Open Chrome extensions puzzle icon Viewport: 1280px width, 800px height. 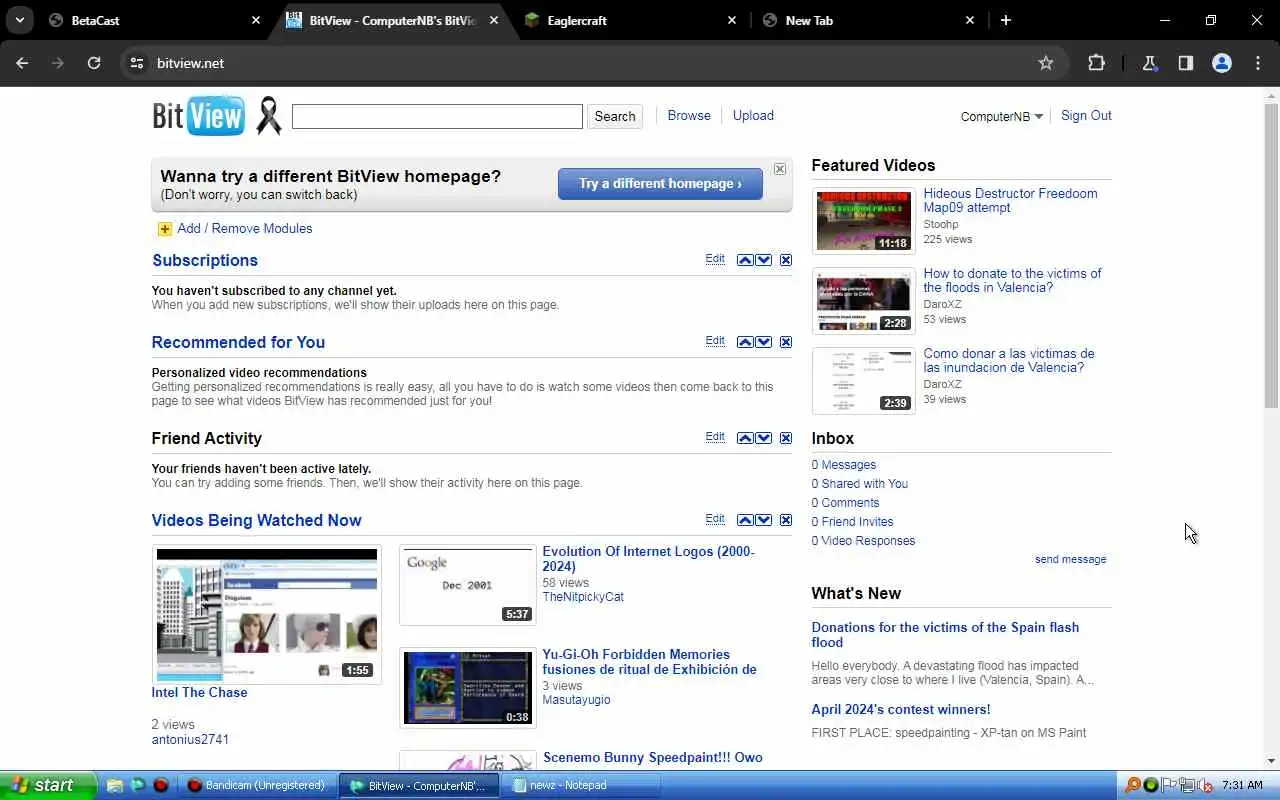pos(1096,63)
